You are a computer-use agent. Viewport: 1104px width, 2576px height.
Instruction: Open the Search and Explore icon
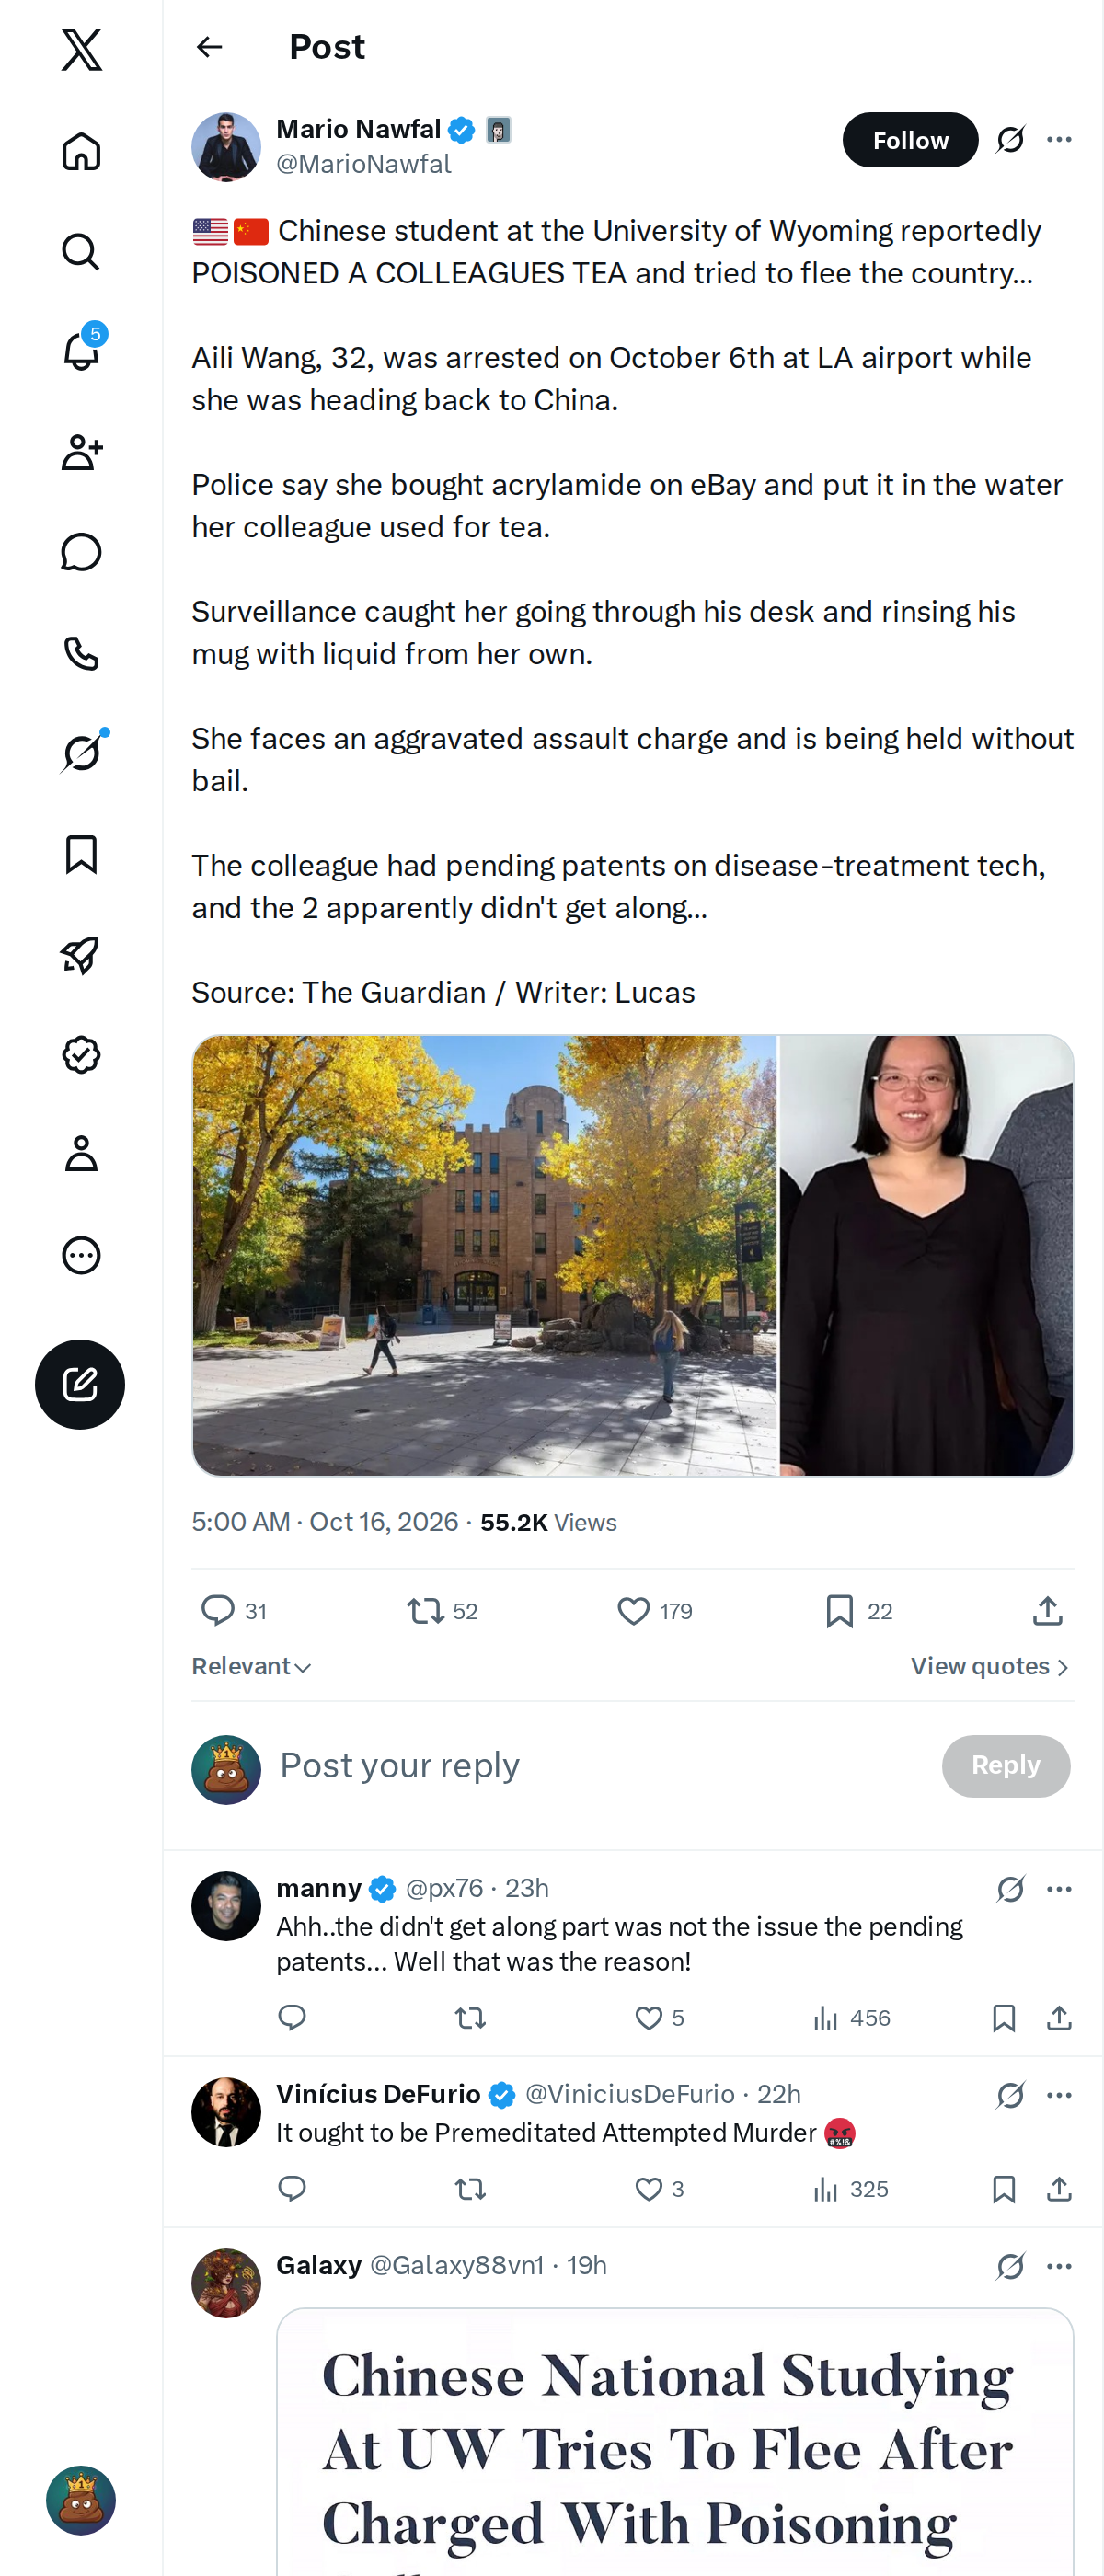click(81, 251)
